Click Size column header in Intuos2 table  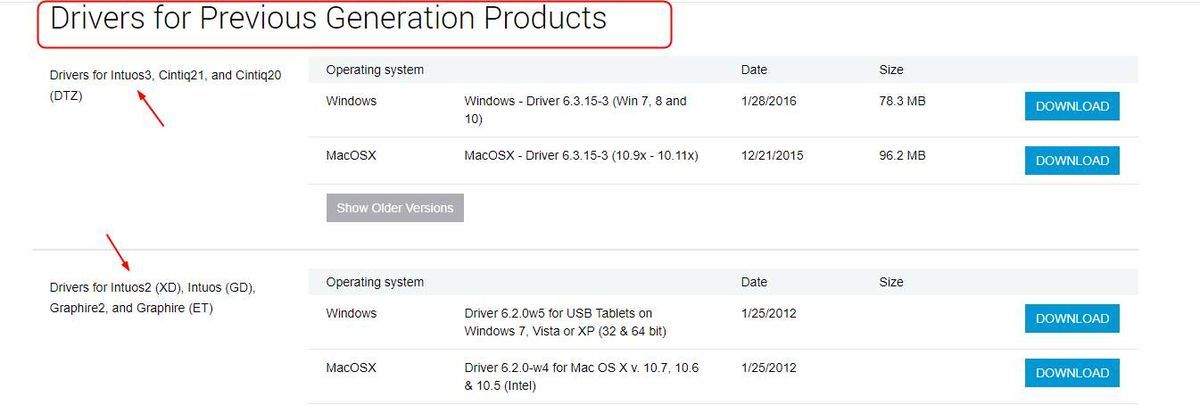[891, 282]
